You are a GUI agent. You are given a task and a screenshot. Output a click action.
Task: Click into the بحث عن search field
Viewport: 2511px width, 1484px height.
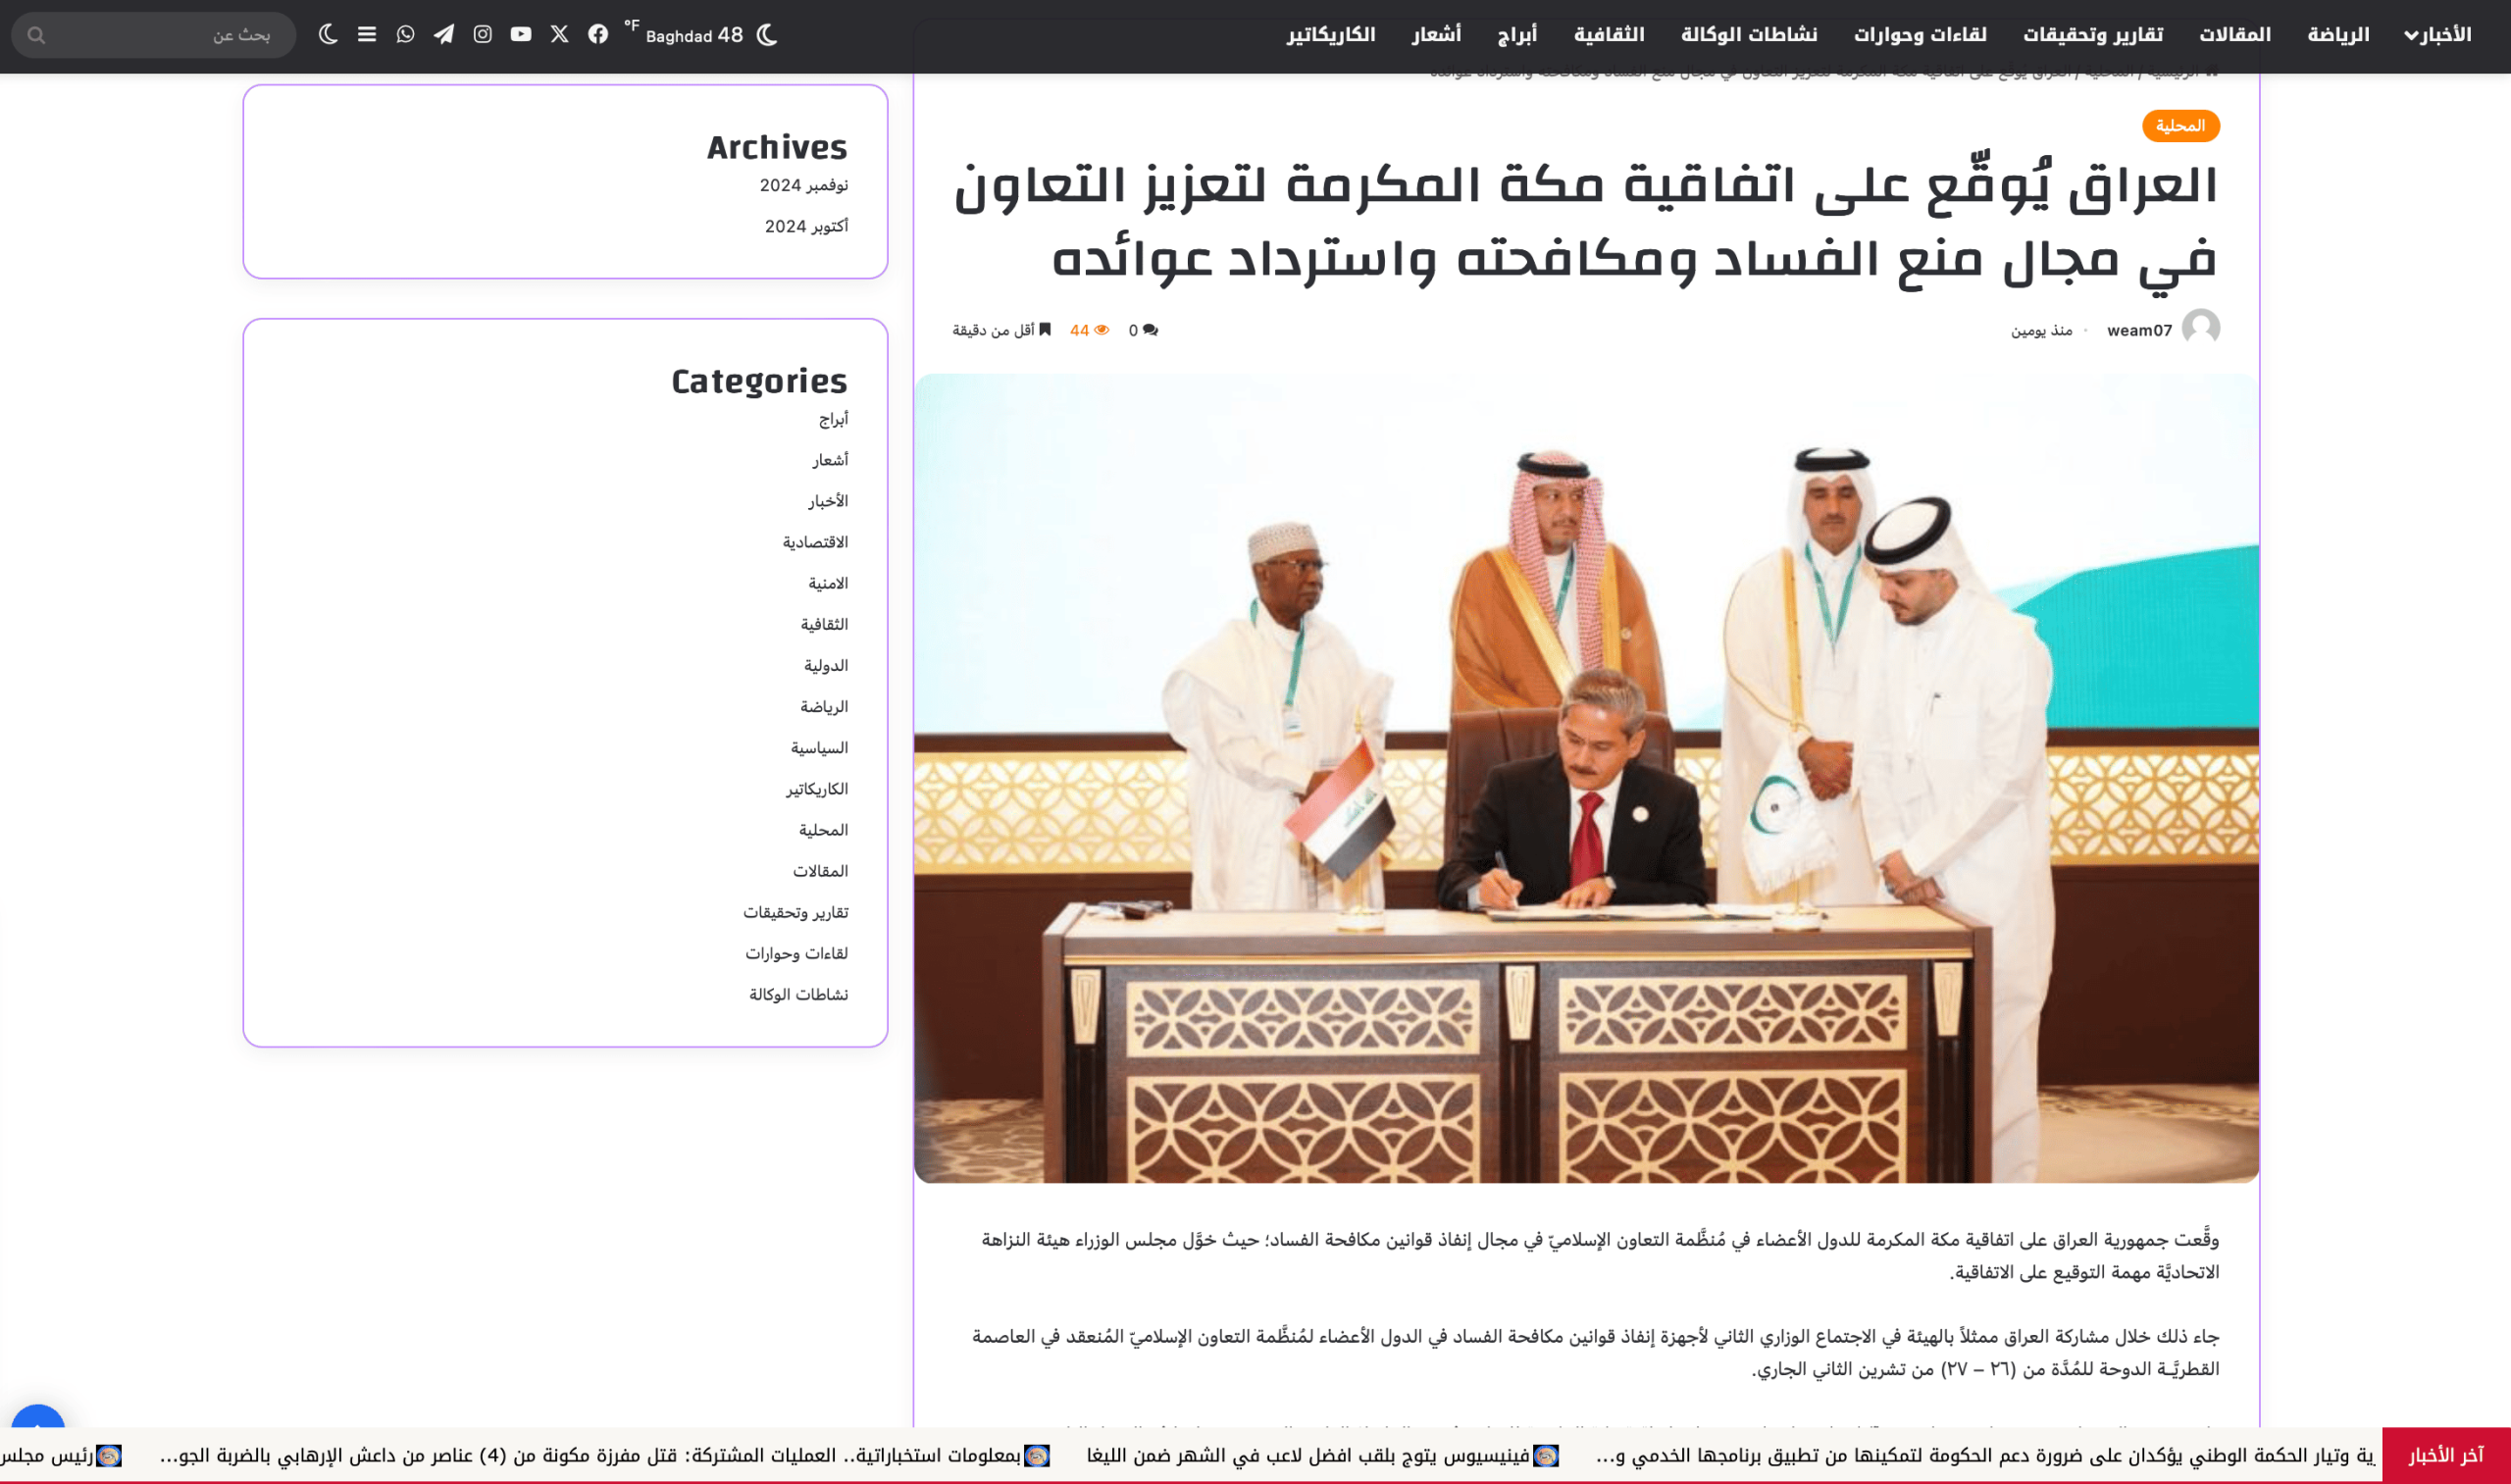160,35
